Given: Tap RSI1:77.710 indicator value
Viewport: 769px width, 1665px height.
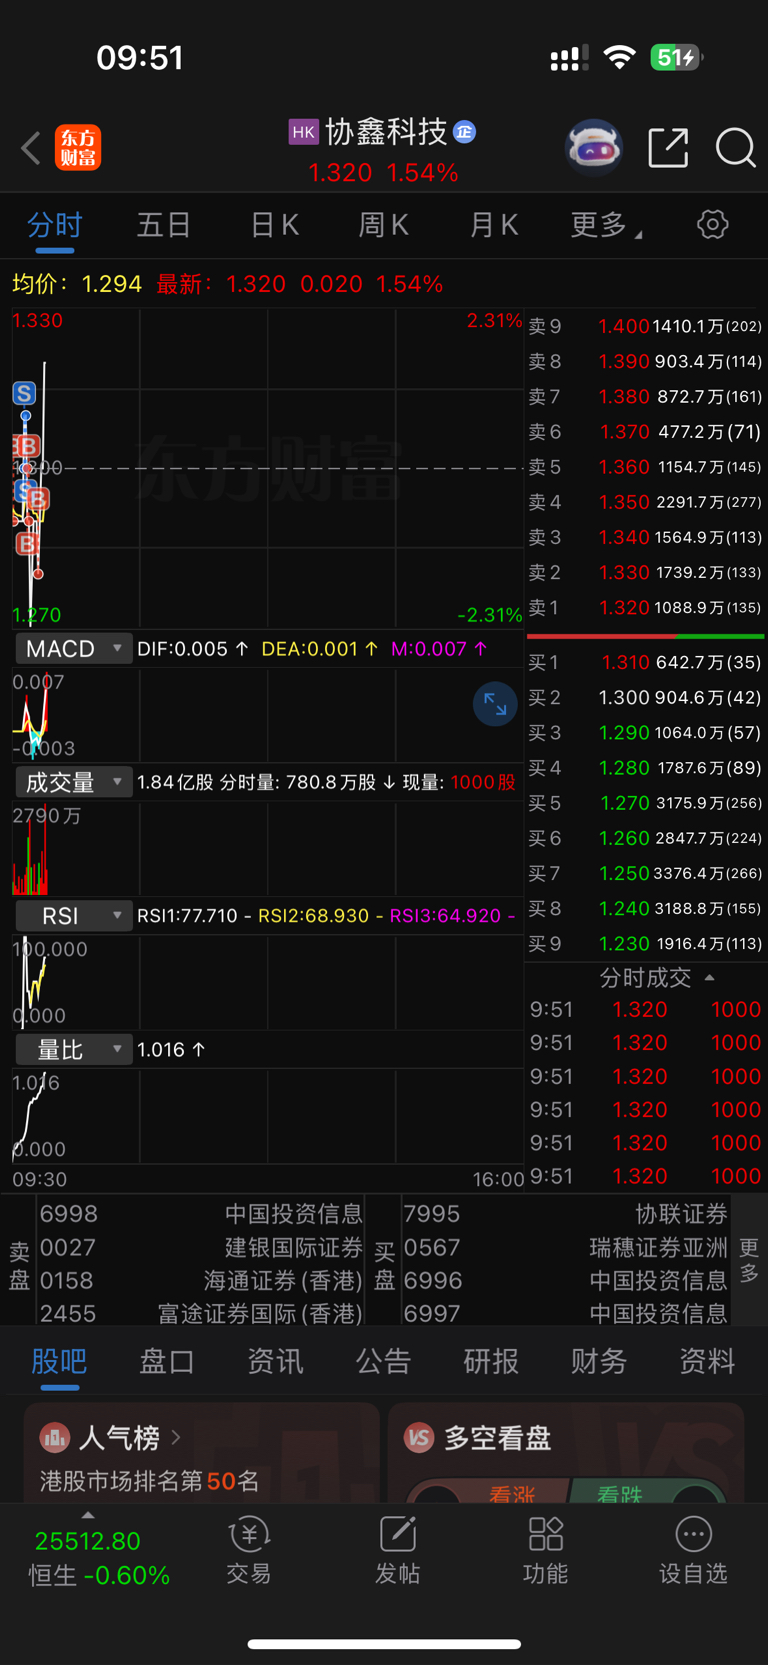Looking at the screenshot, I should click(187, 916).
